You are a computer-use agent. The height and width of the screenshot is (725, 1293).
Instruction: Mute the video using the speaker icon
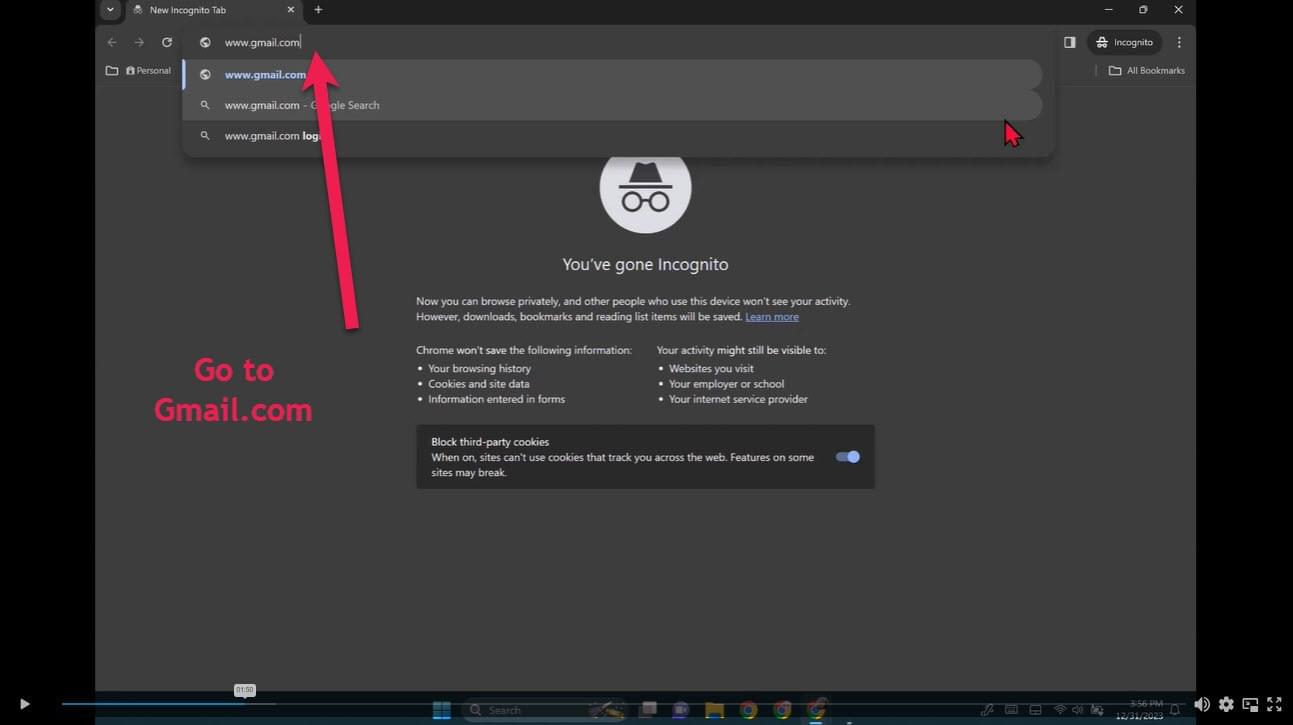pos(1202,704)
